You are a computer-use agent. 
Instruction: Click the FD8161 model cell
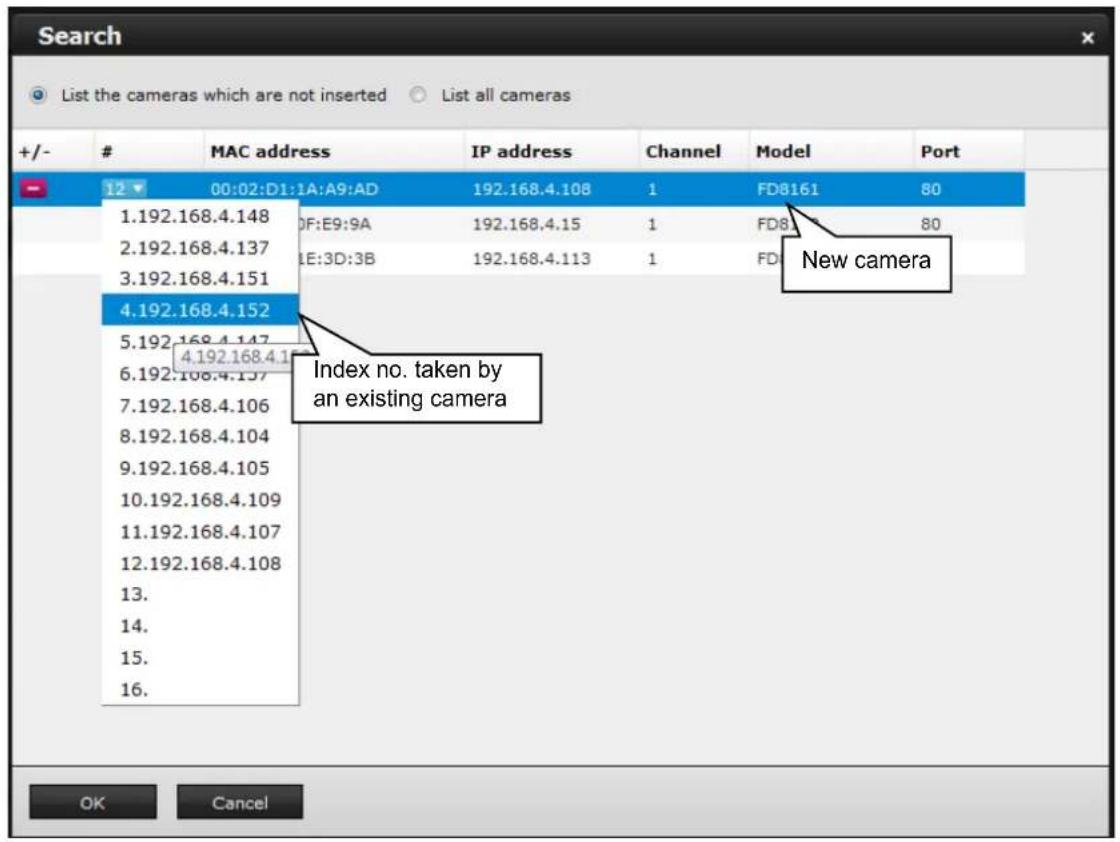[787, 189]
